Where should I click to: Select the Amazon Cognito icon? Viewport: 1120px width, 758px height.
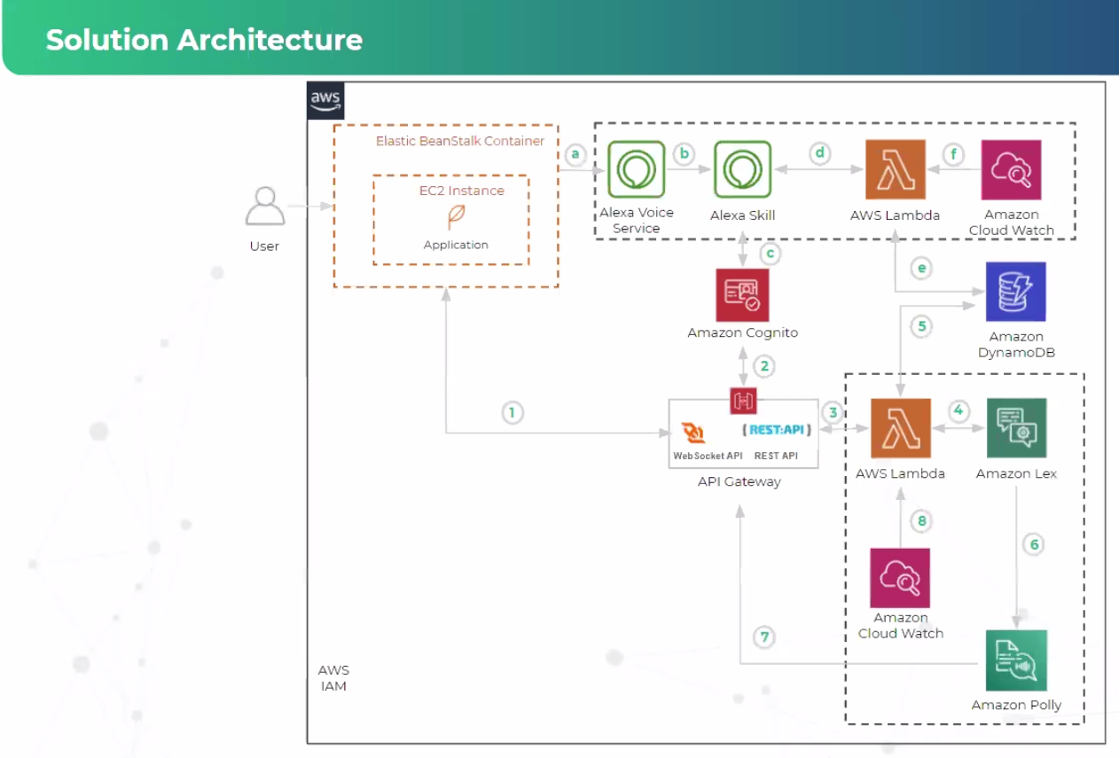tap(743, 294)
